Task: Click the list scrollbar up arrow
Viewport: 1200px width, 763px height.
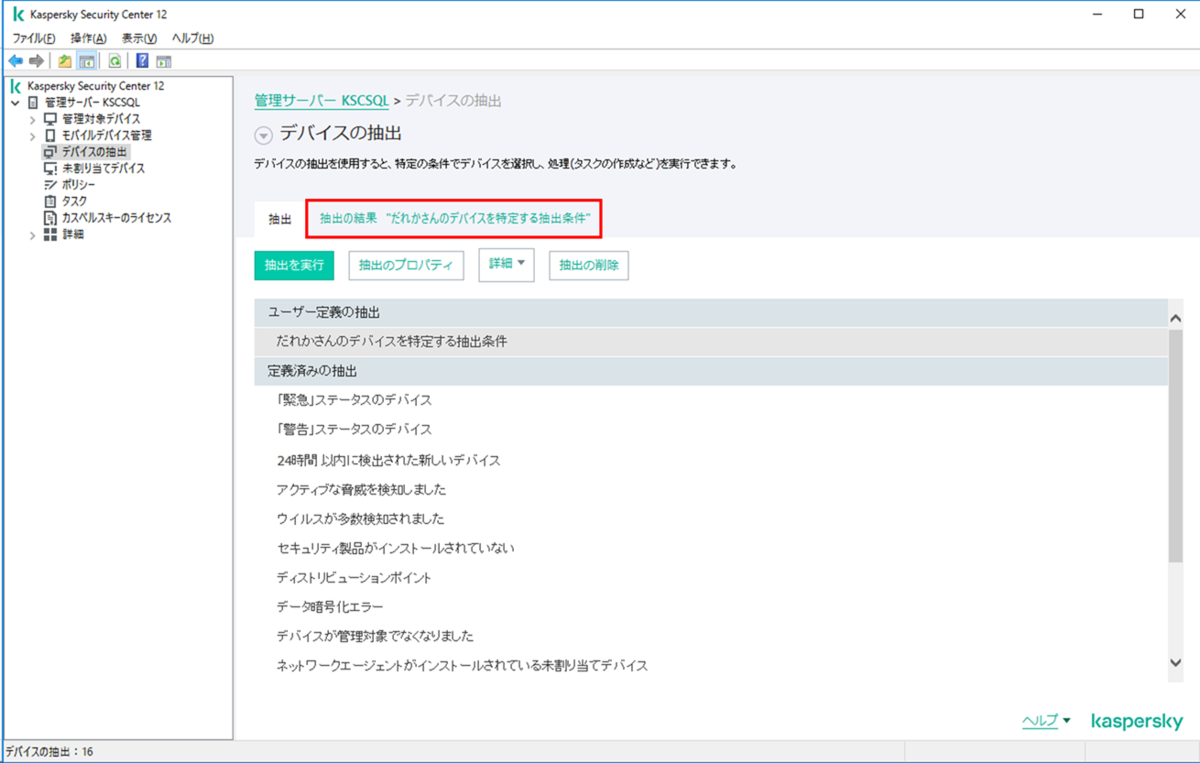Action: click(x=1175, y=318)
